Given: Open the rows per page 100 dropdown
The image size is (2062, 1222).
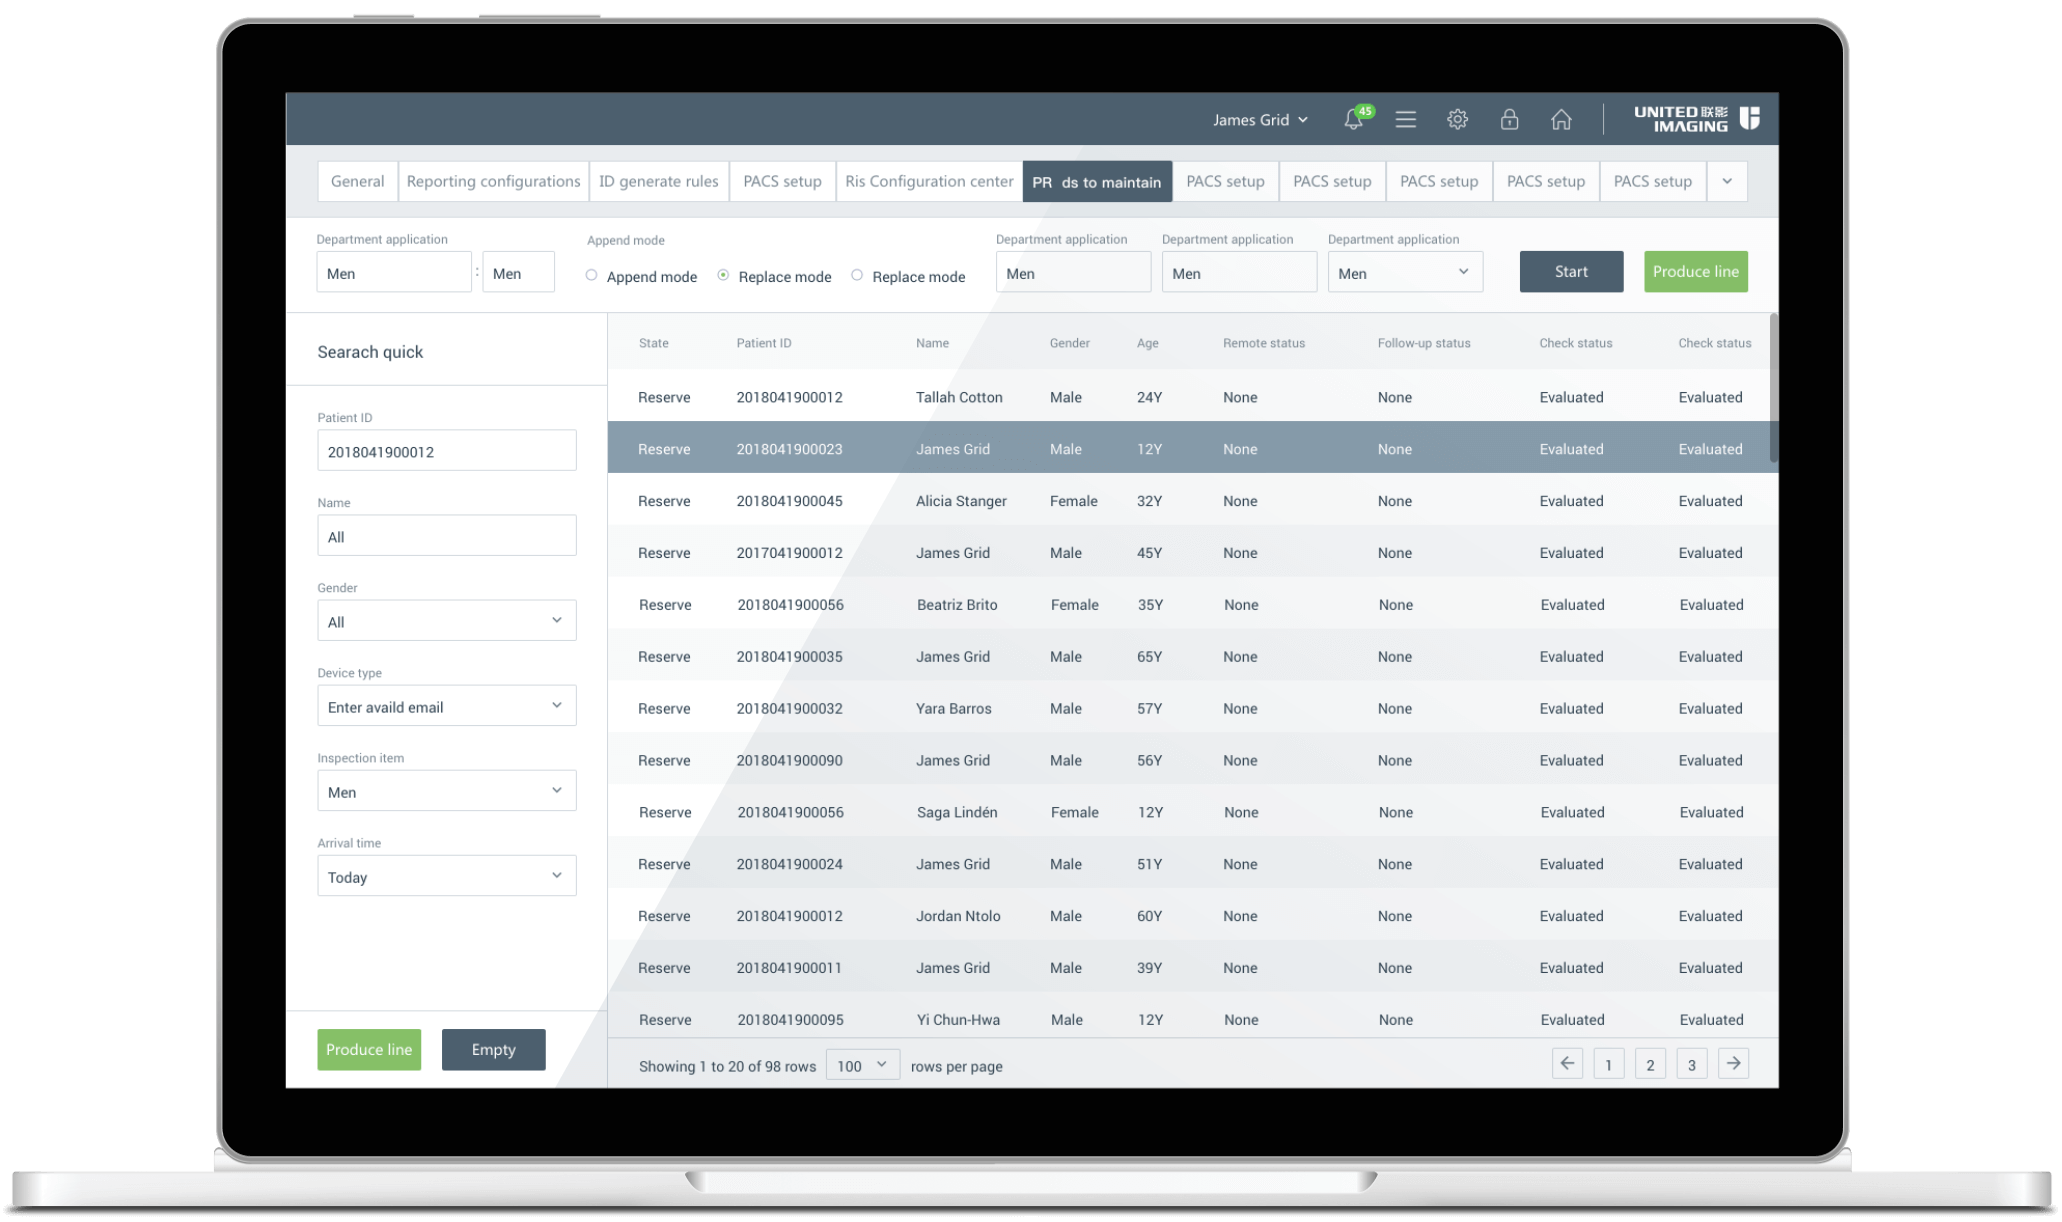Looking at the screenshot, I should pos(862,1065).
